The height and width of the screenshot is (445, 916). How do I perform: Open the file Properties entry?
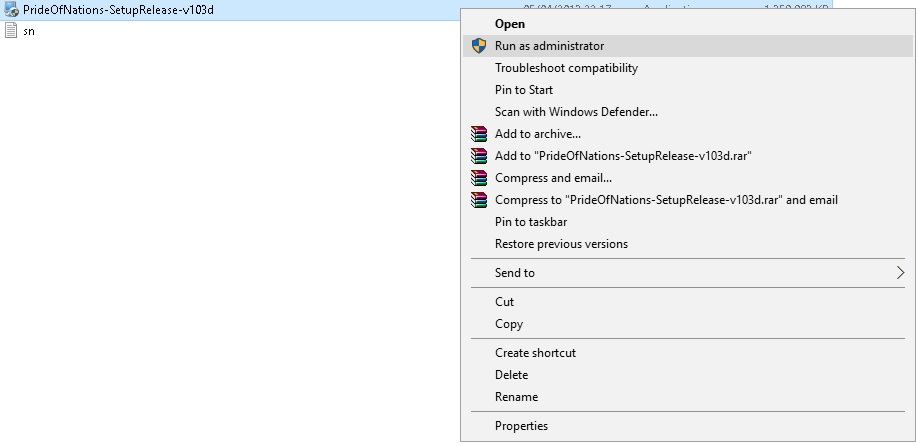tap(521, 426)
